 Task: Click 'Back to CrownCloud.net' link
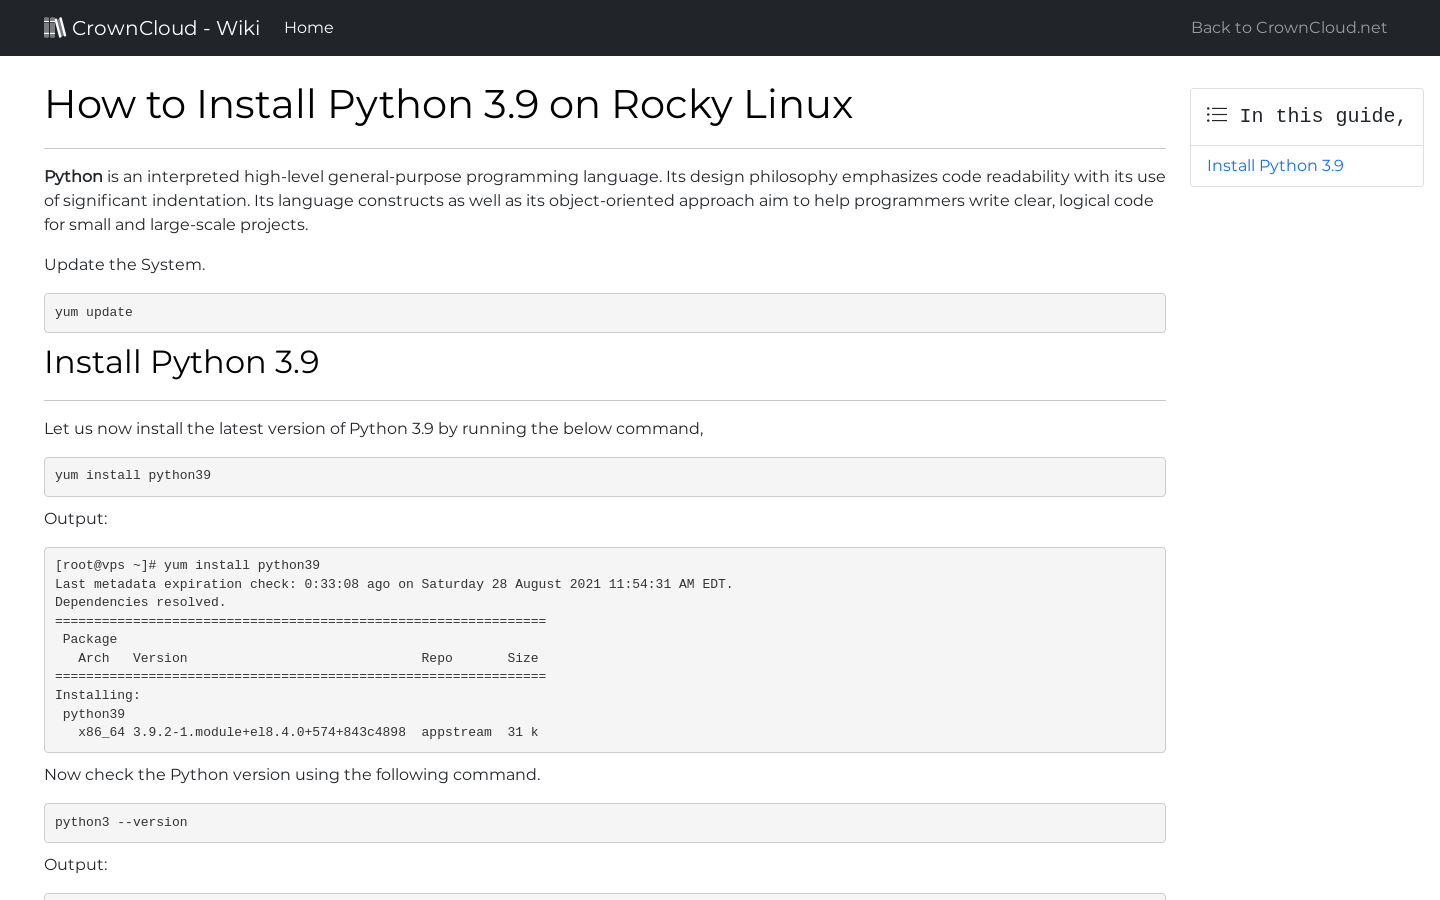1288,27
